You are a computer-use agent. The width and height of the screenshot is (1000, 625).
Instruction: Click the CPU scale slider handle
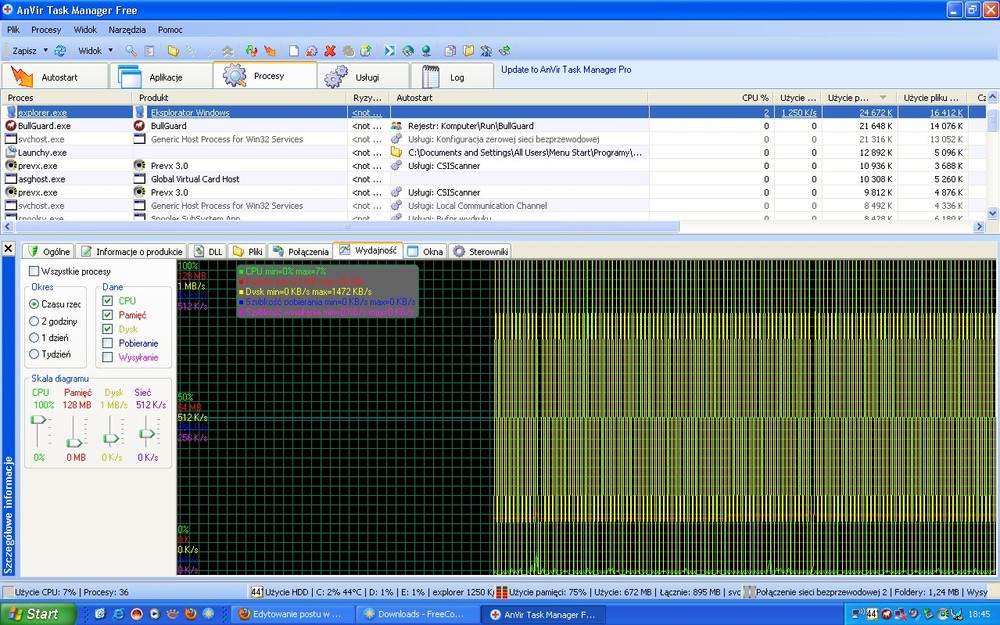[39, 420]
